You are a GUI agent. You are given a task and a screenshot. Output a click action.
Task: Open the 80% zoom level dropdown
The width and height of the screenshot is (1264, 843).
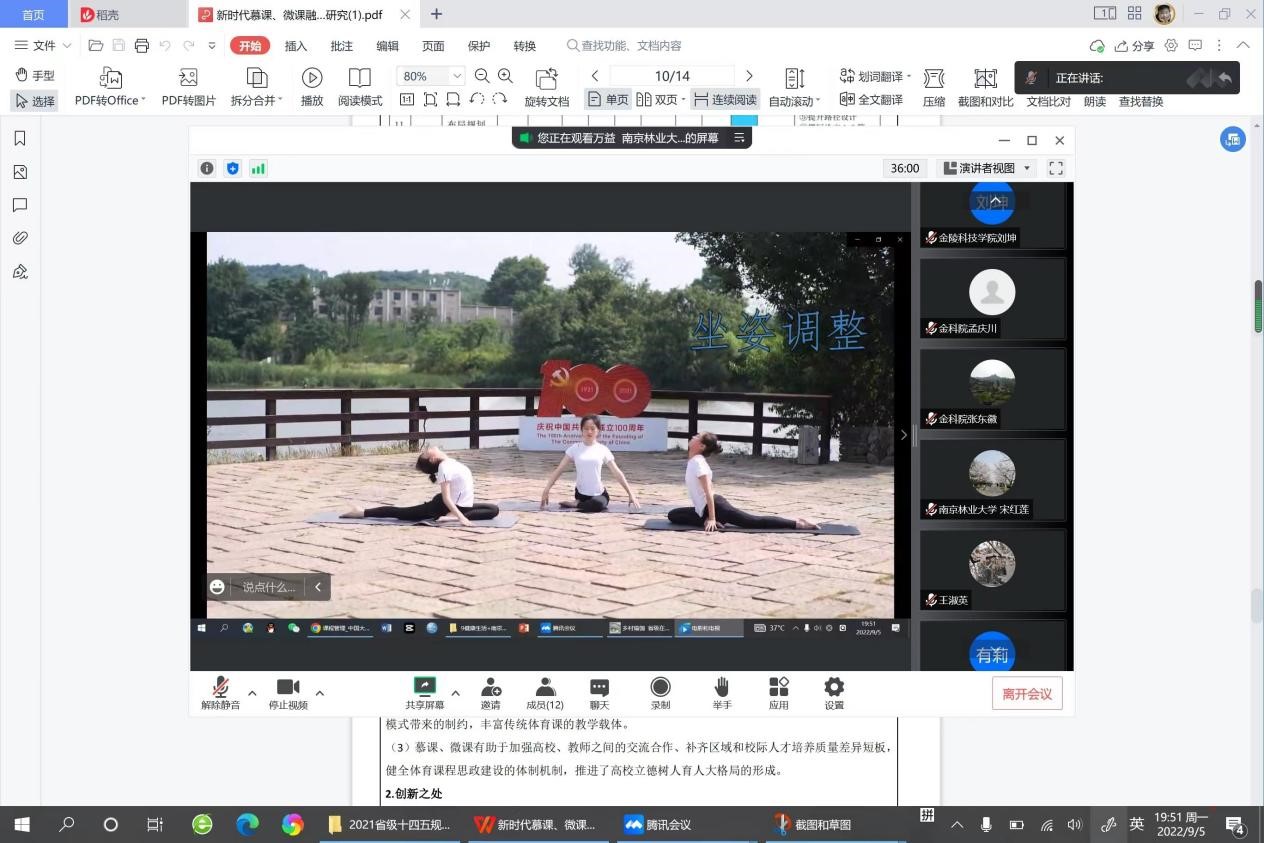(x=457, y=76)
